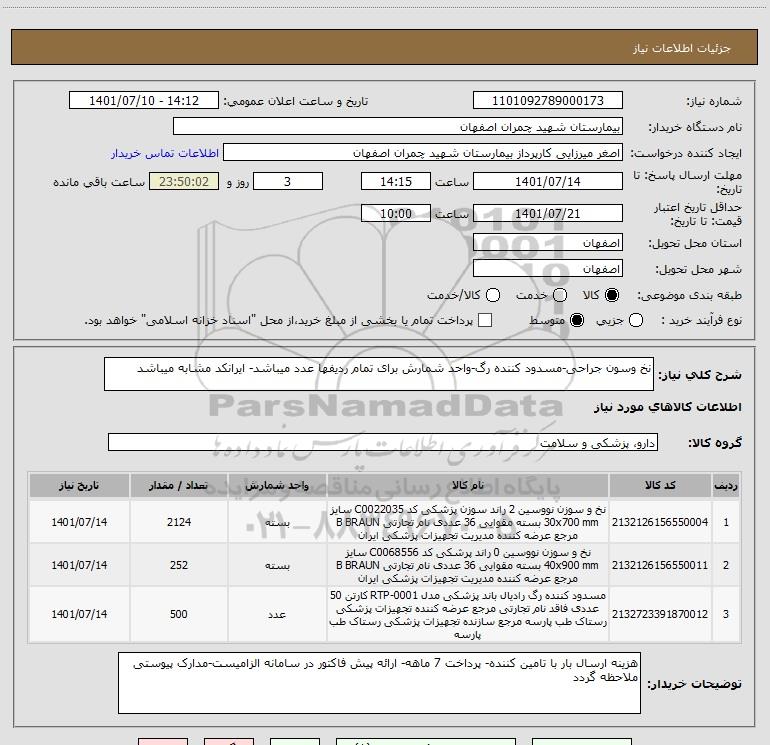Click the response deadline date field 1401/07/14
The width and height of the screenshot is (770, 745).
(548, 181)
